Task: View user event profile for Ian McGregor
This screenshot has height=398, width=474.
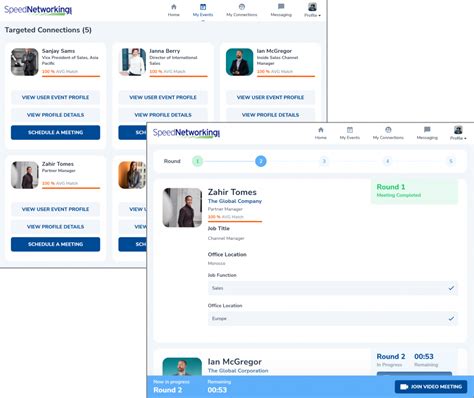Action: (270, 97)
